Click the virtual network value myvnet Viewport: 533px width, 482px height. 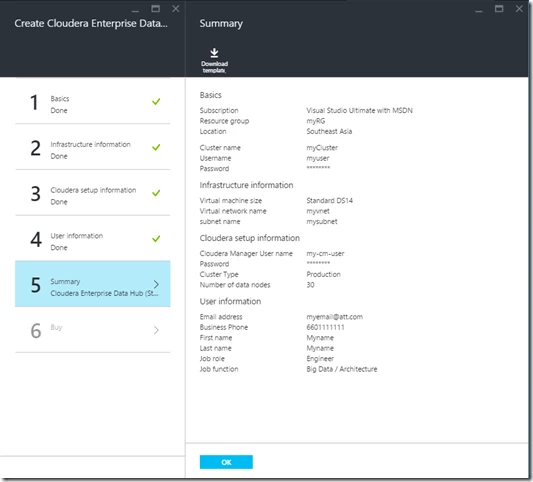click(318, 211)
